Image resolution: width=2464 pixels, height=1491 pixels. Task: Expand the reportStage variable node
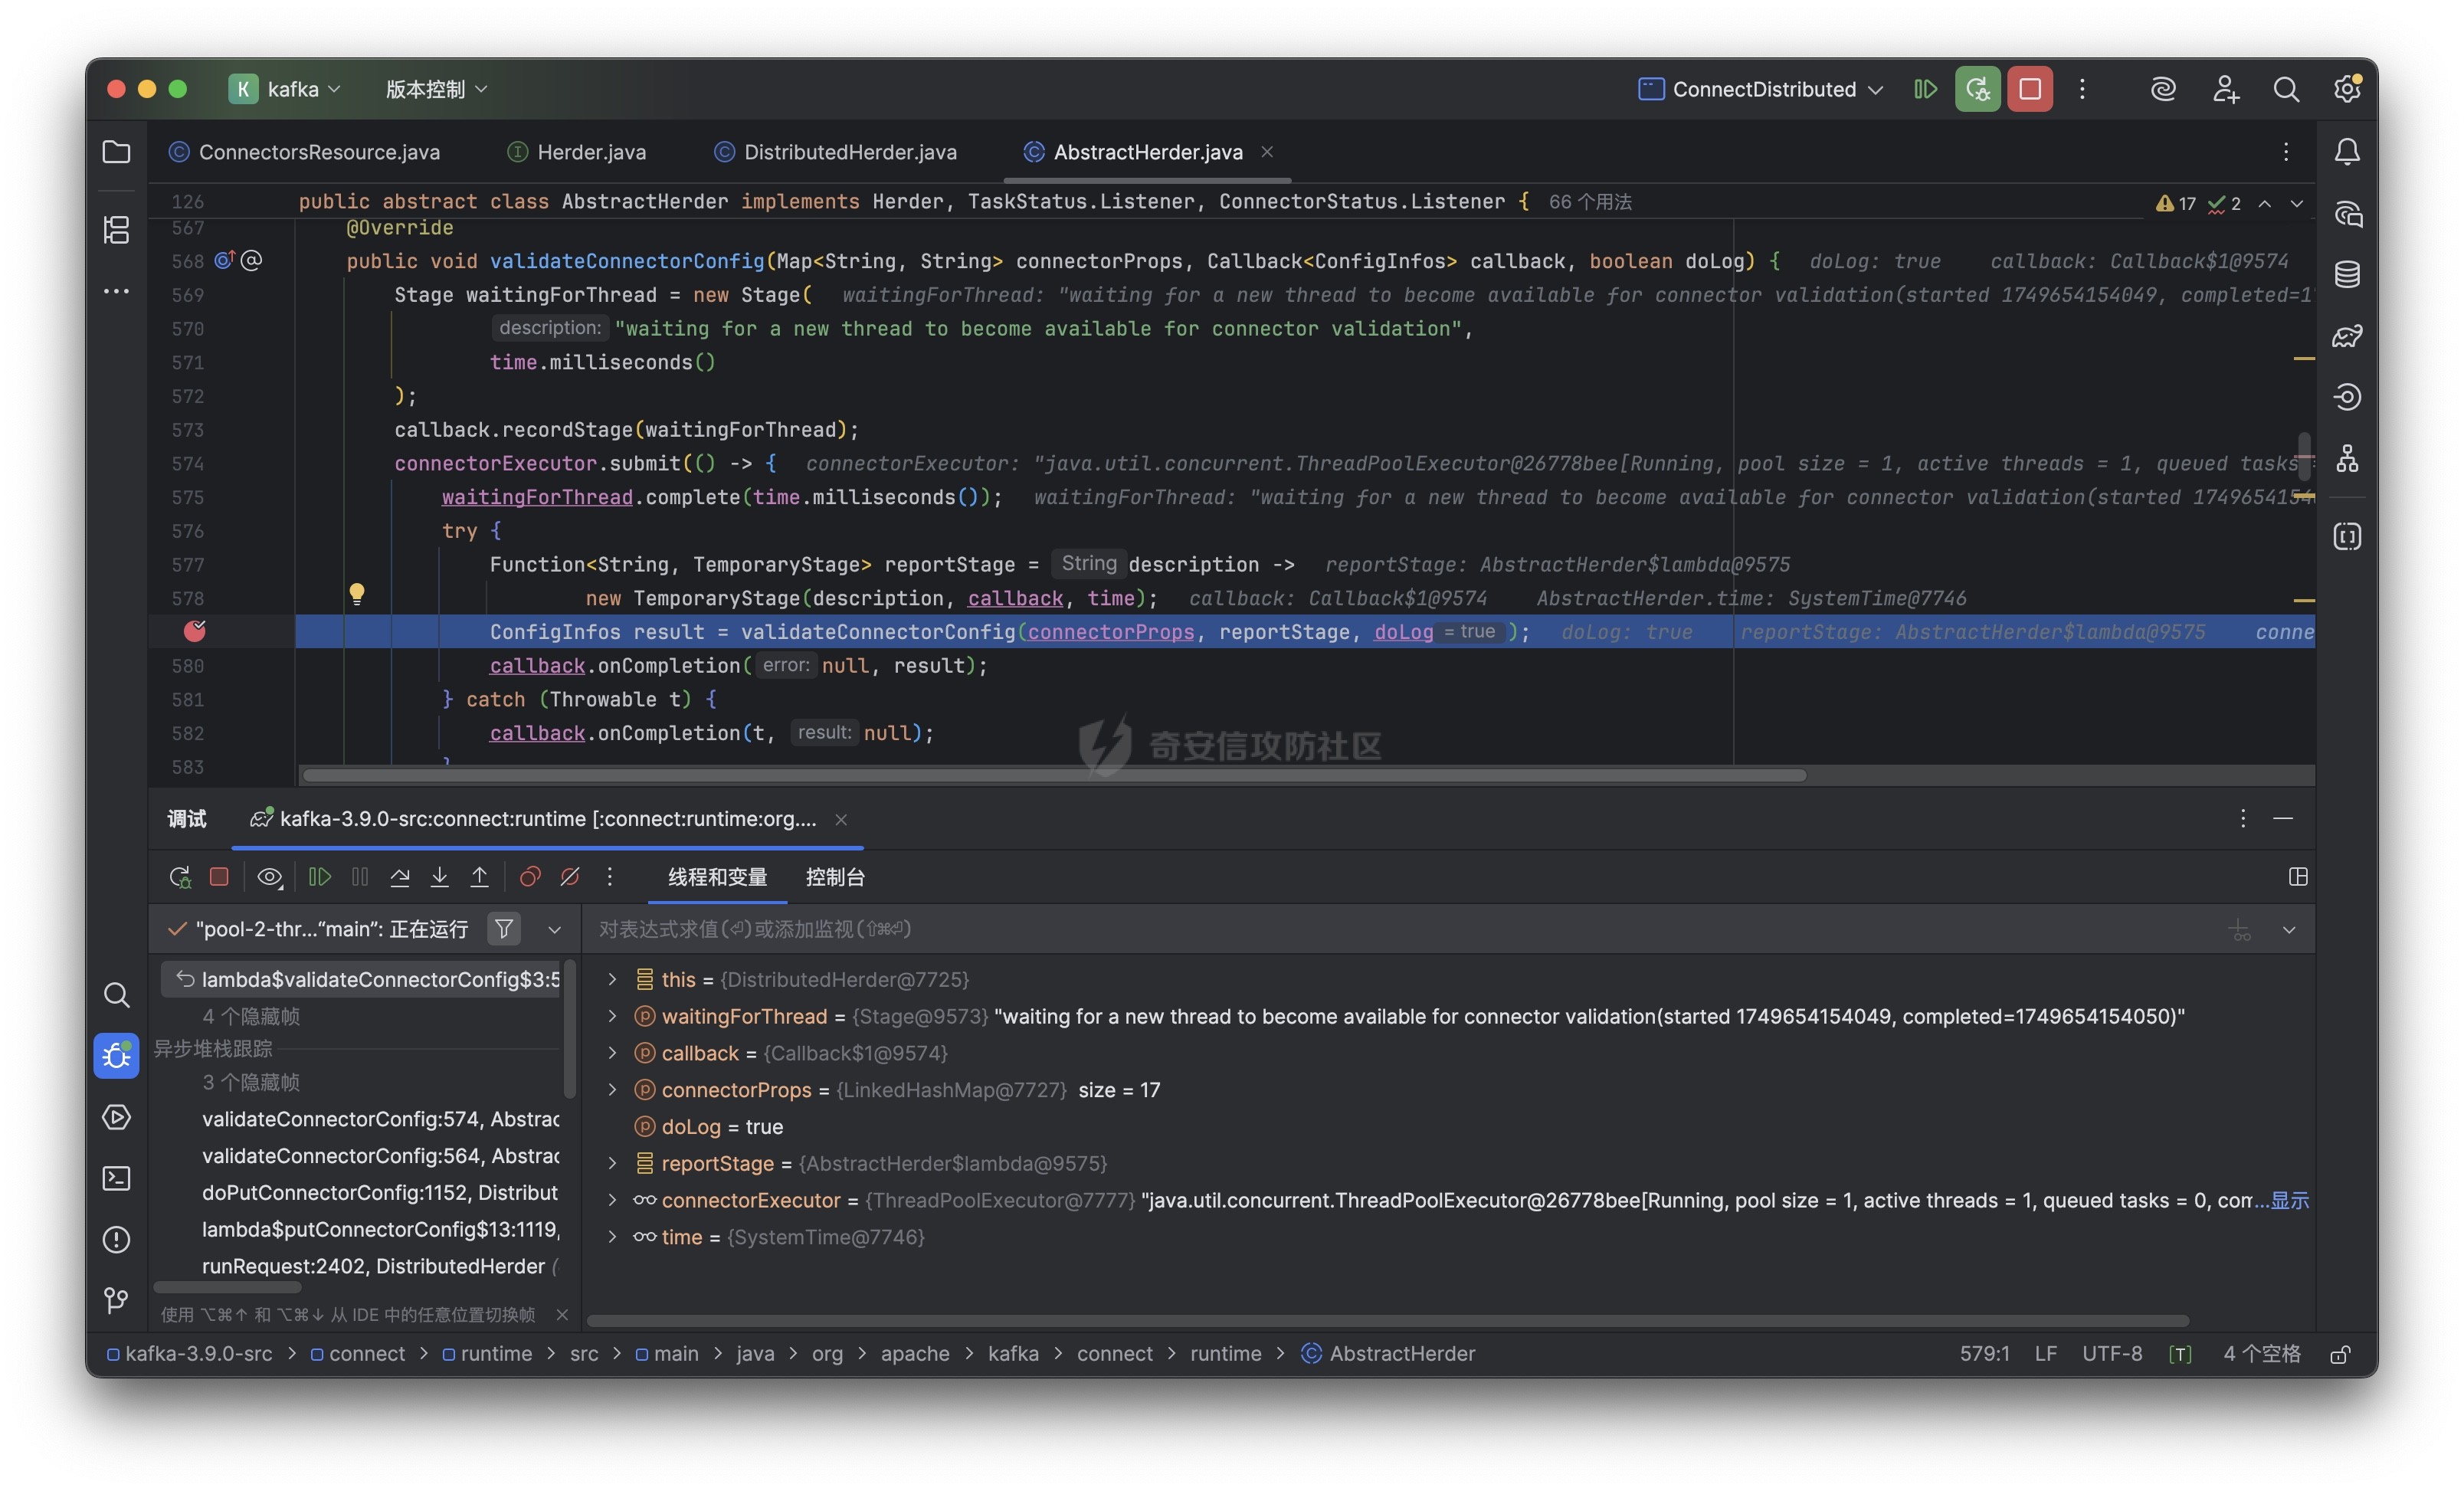[612, 1163]
